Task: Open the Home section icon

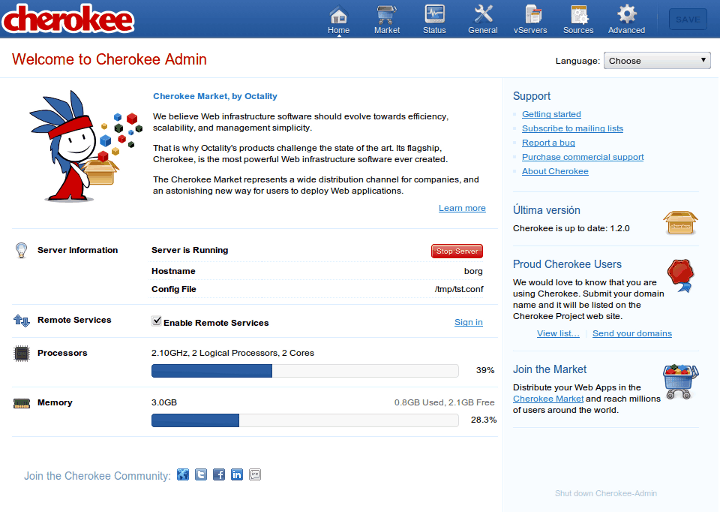Action: (338, 15)
